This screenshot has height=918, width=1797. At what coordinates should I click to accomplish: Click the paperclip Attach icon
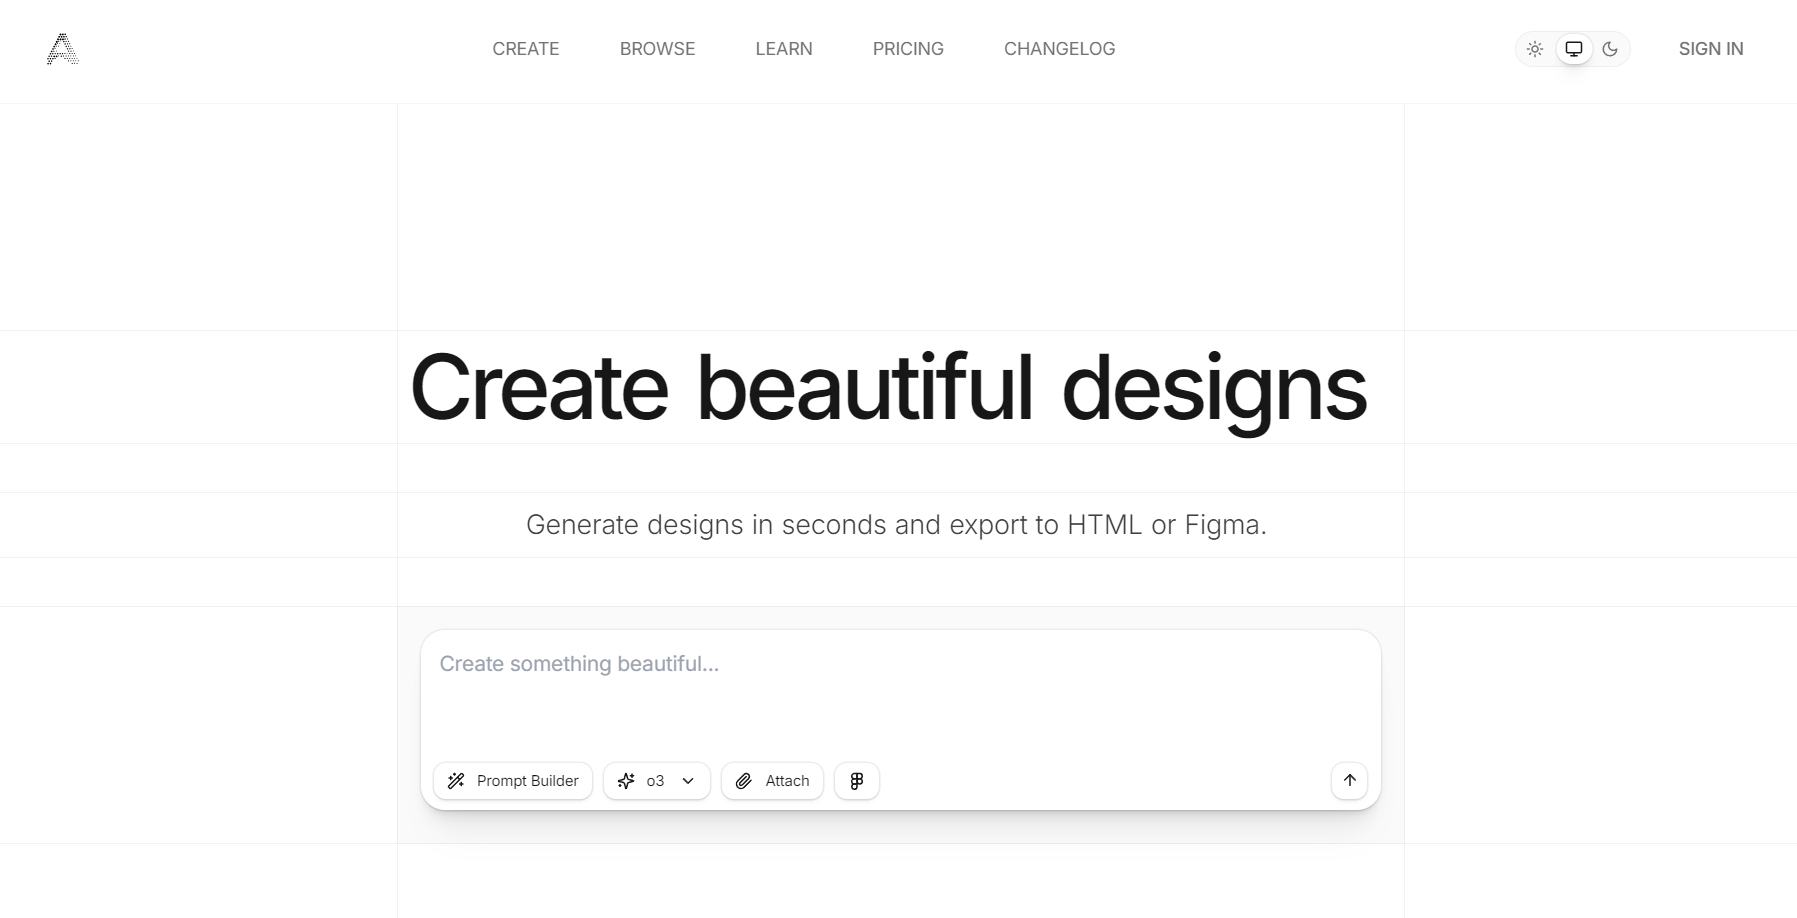744,781
